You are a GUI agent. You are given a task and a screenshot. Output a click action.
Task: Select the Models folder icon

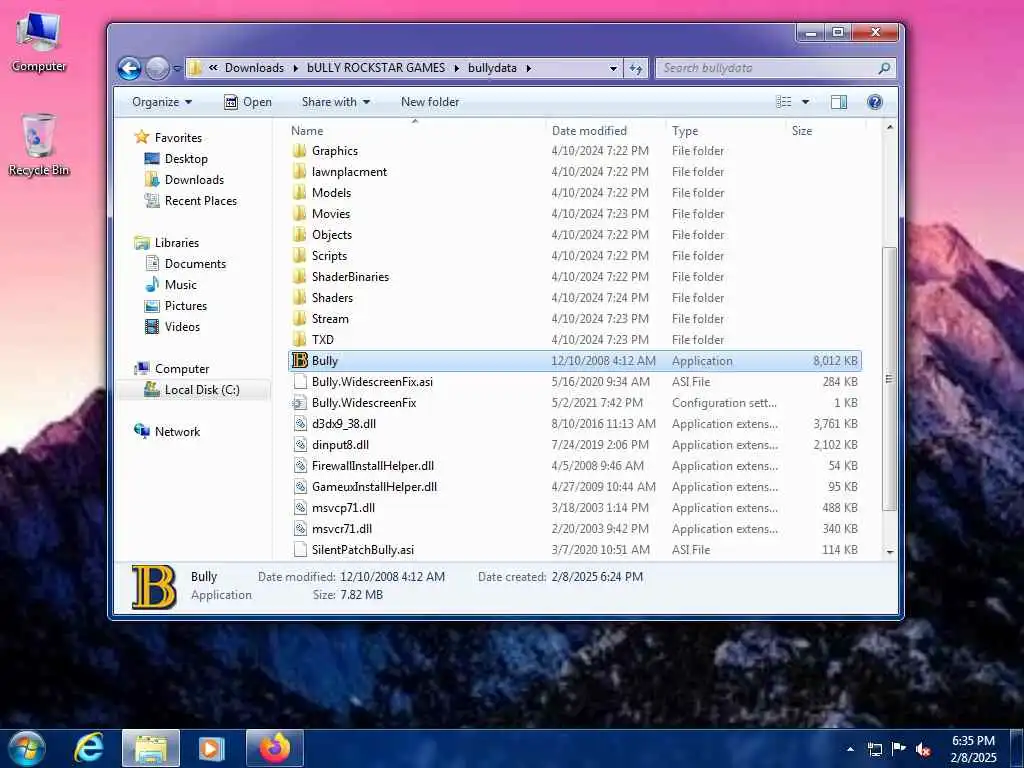300,193
